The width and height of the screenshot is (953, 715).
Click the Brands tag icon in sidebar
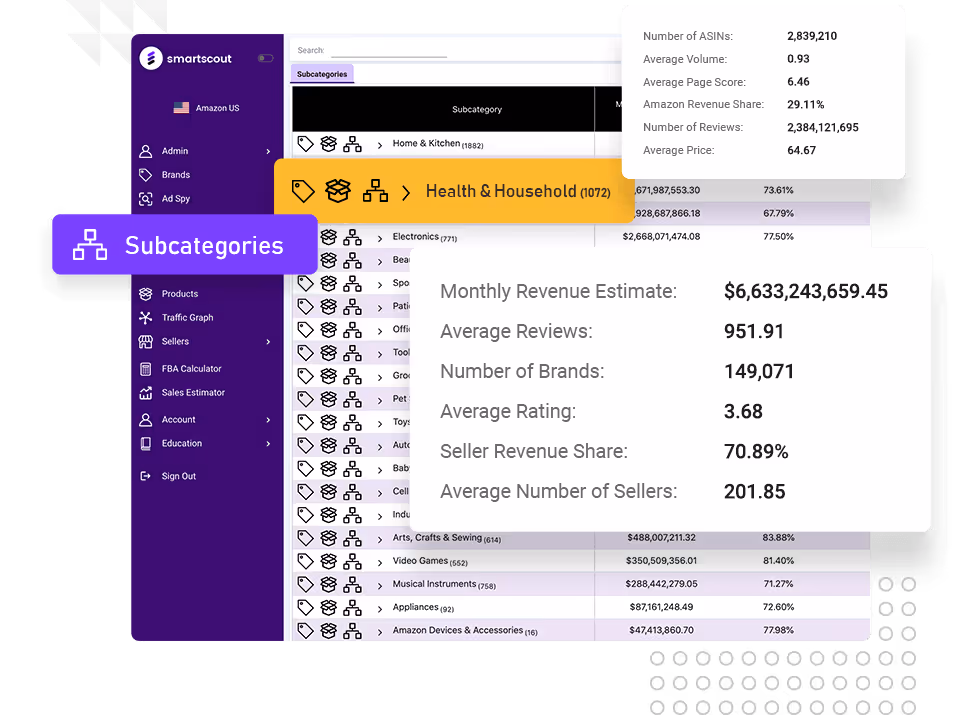(145, 174)
